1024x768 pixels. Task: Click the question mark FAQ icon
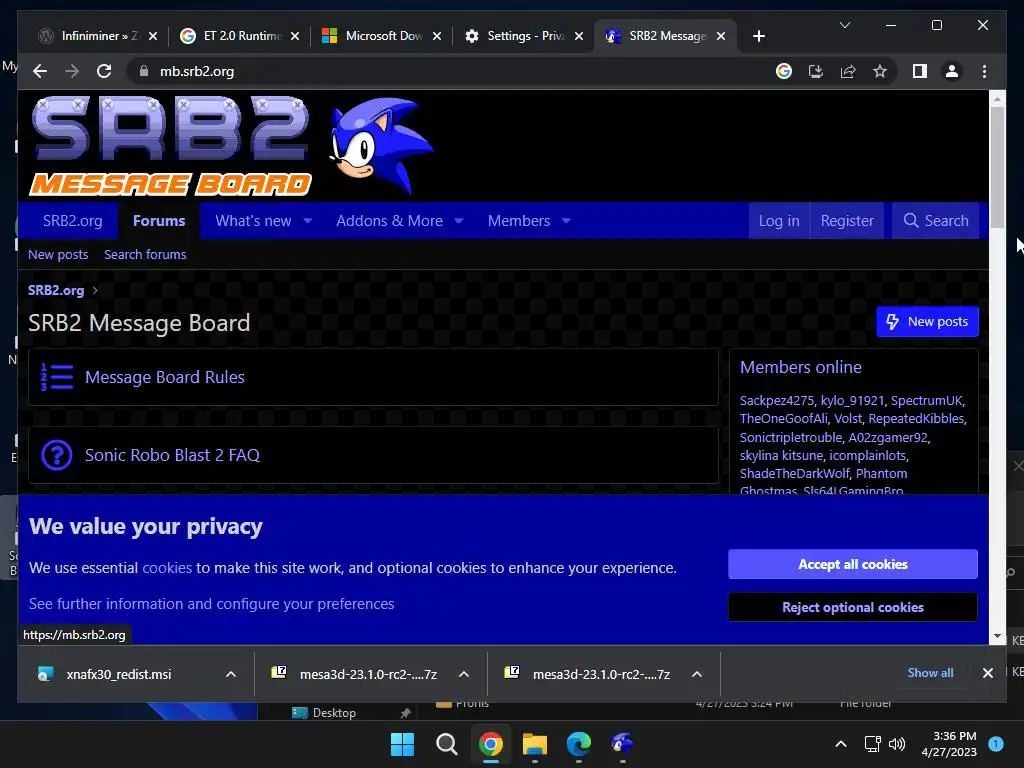tap(57, 455)
